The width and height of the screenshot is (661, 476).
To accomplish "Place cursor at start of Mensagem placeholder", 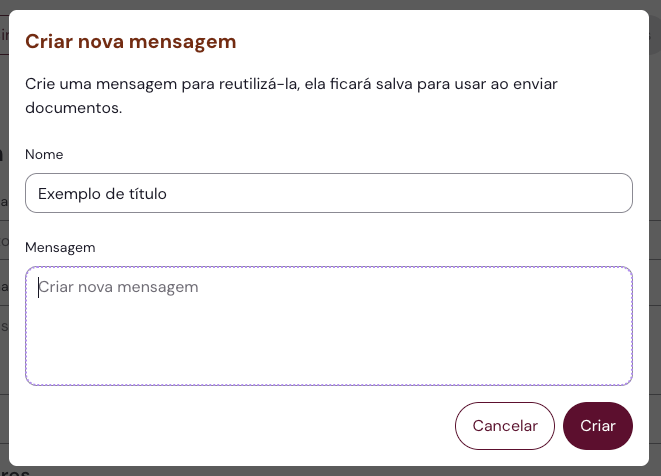I will click(39, 287).
